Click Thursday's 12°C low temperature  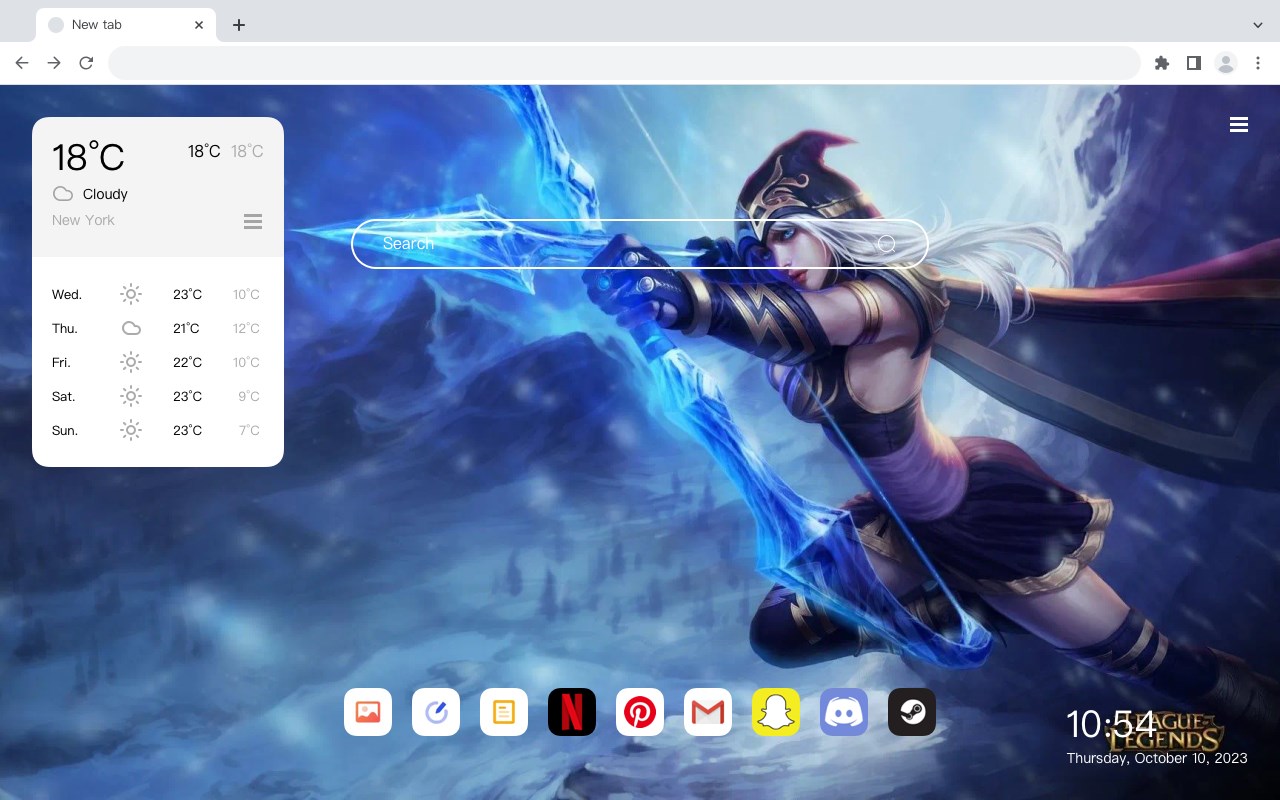[x=246, y=328]
